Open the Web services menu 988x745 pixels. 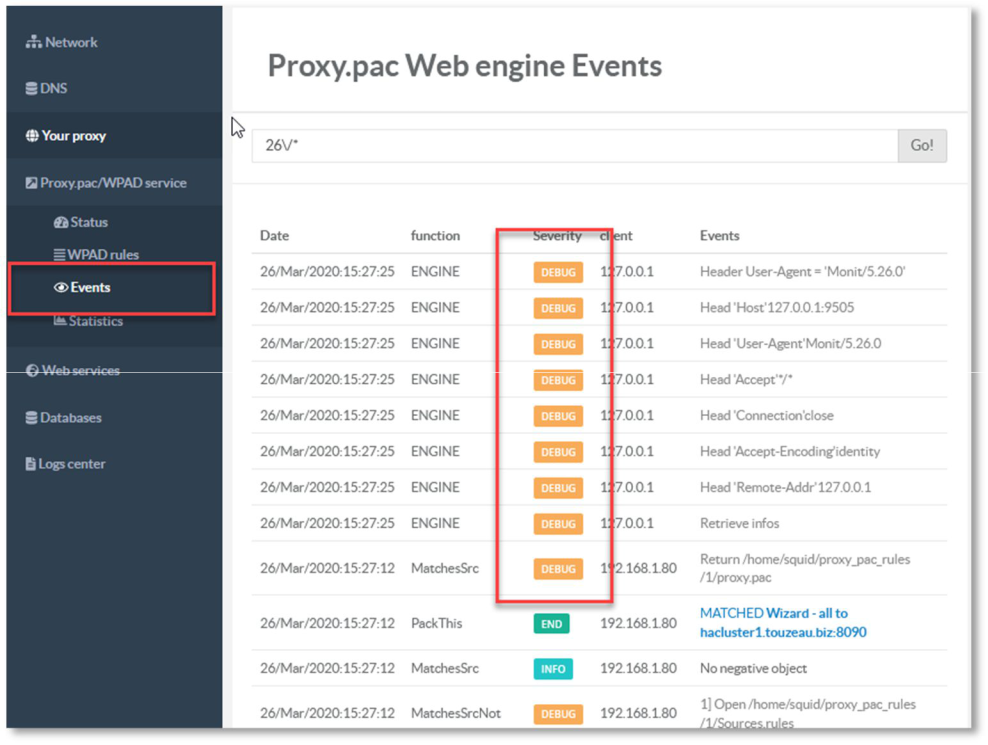80,371
